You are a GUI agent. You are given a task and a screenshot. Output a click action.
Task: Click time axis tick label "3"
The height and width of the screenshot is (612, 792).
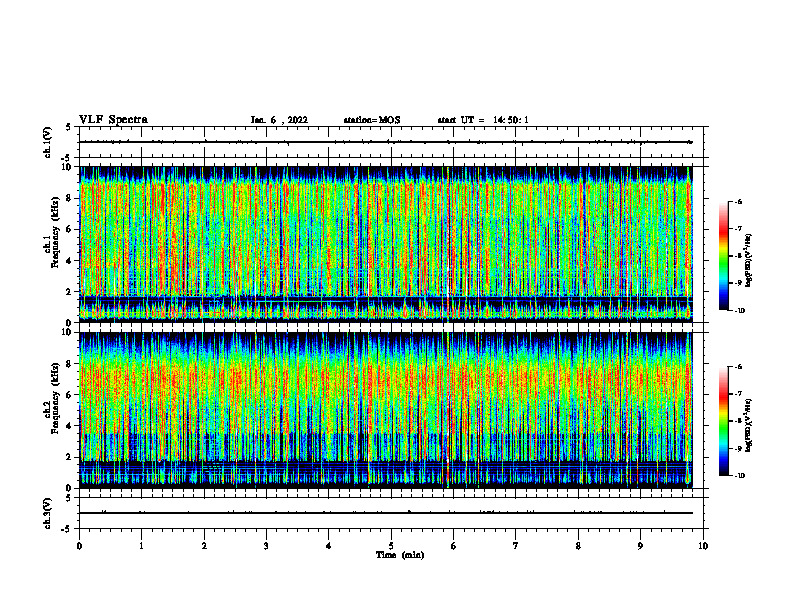(x=266, y=546)
